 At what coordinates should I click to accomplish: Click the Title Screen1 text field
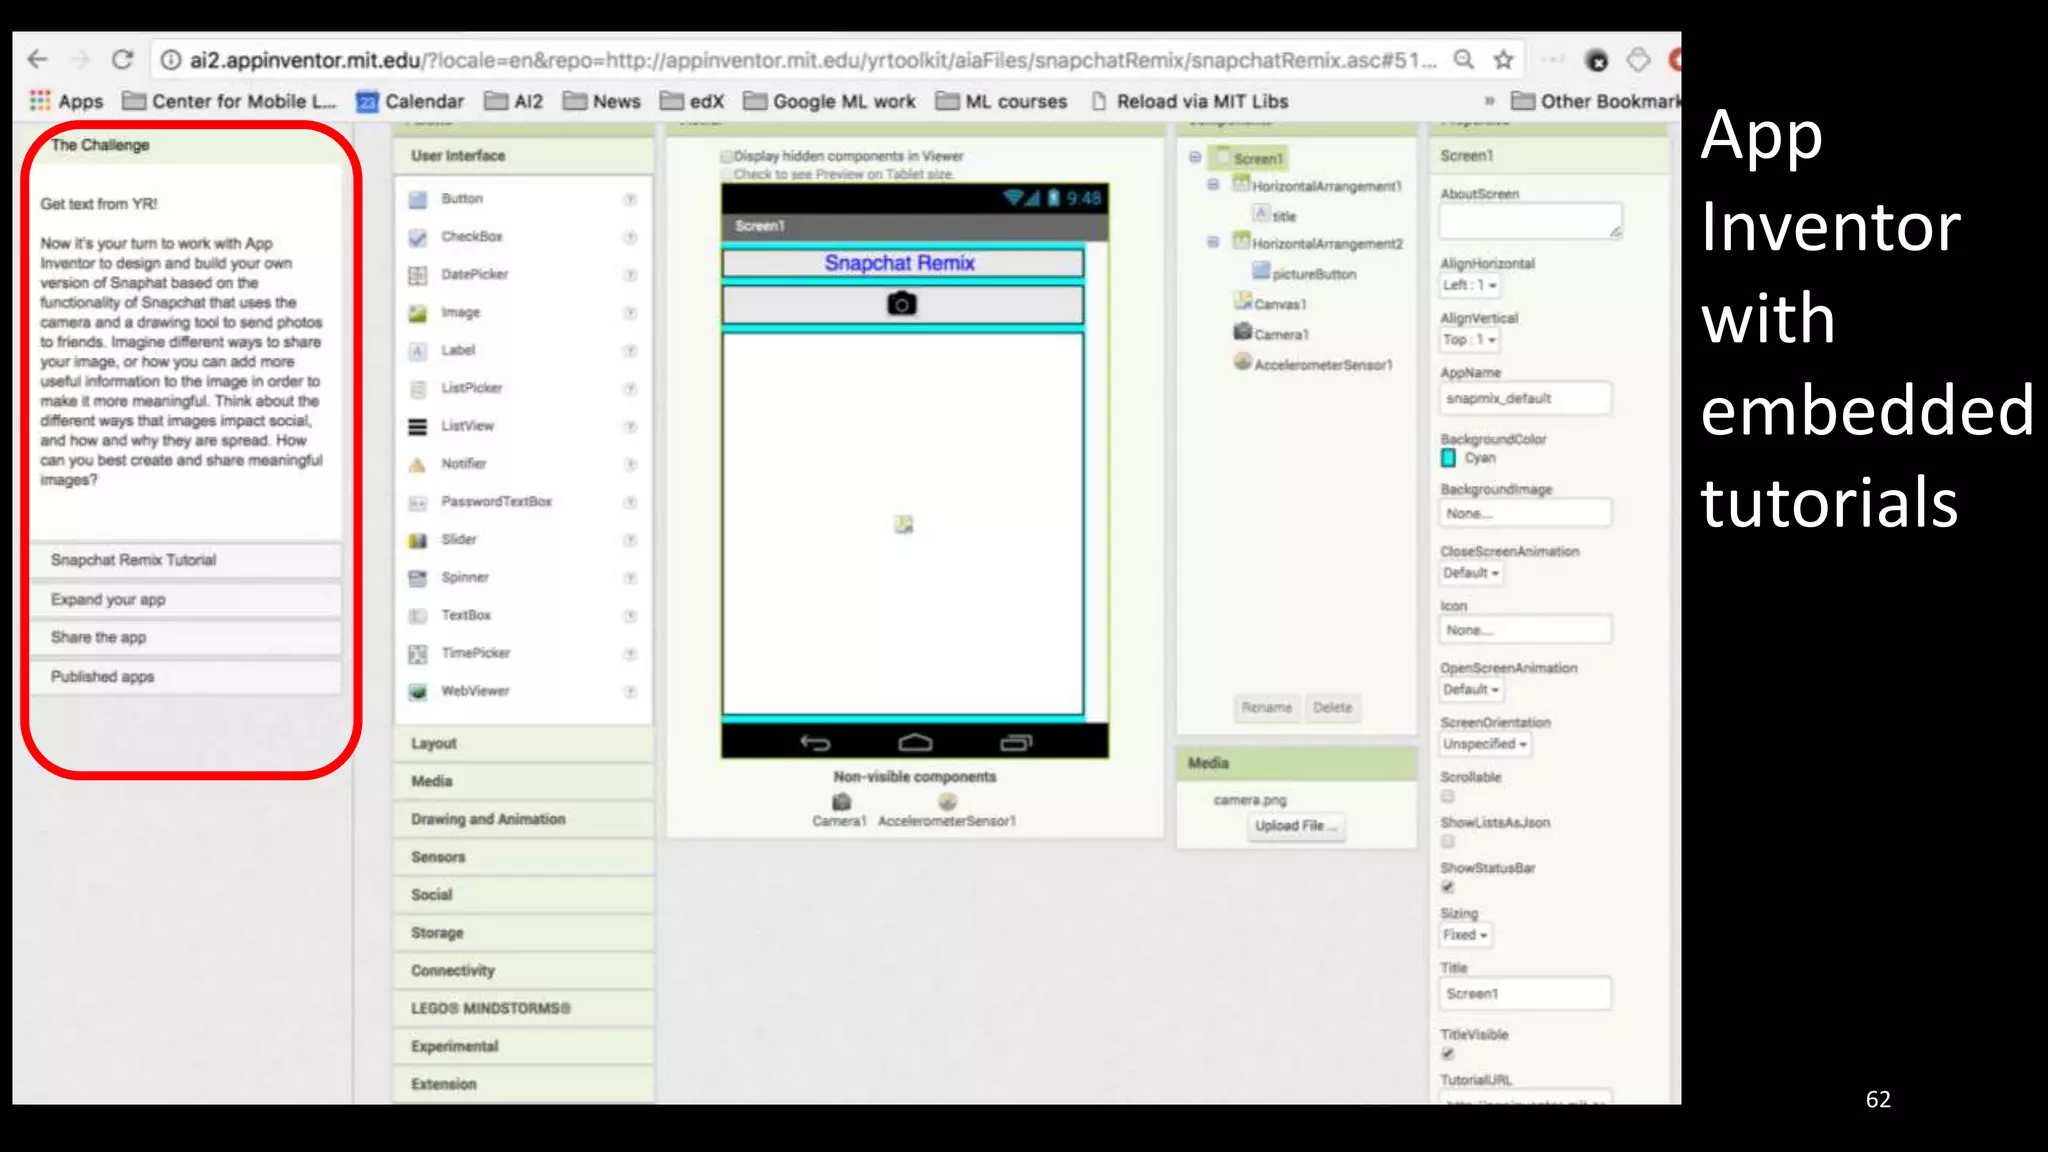point(1526,994)
